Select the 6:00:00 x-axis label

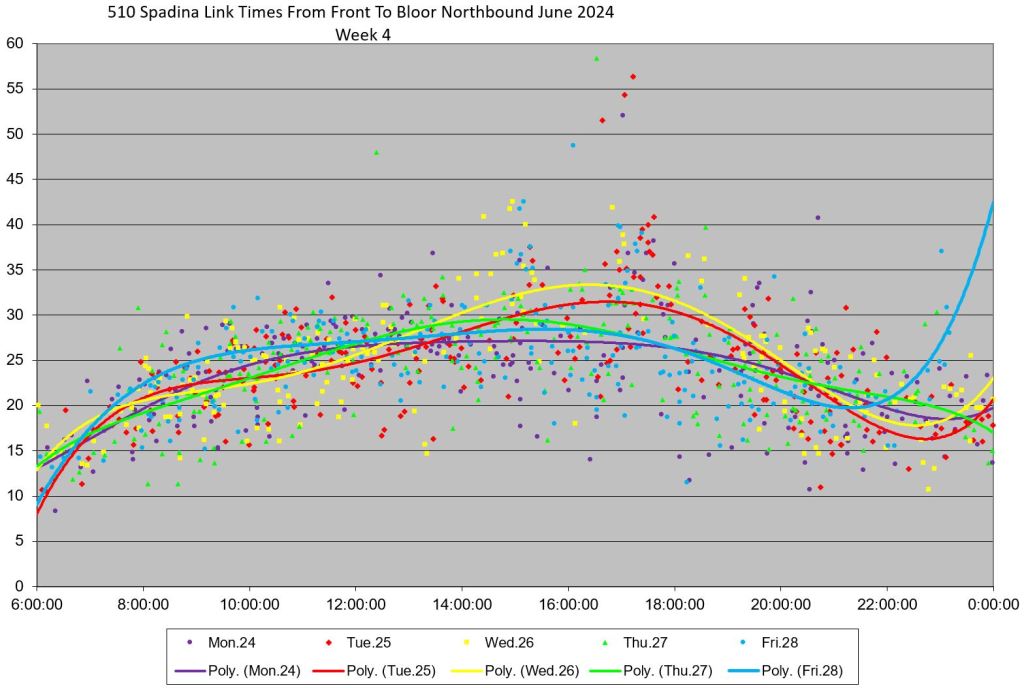click(37, 604)
